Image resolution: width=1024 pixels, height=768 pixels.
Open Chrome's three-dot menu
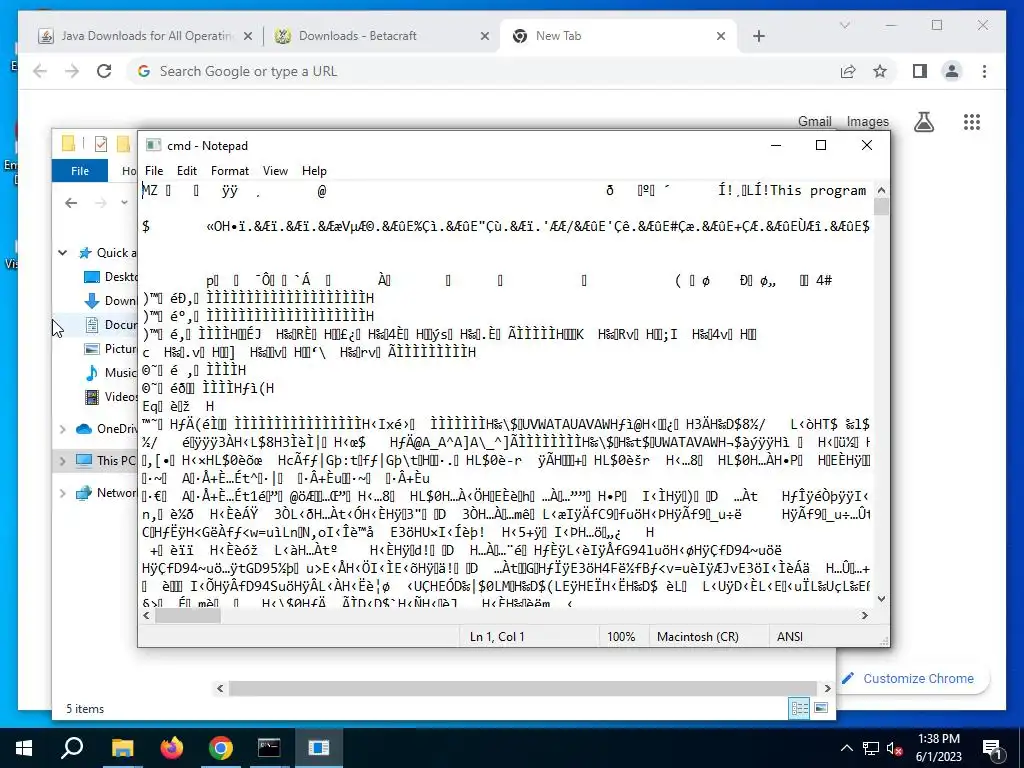coord(984,71)
